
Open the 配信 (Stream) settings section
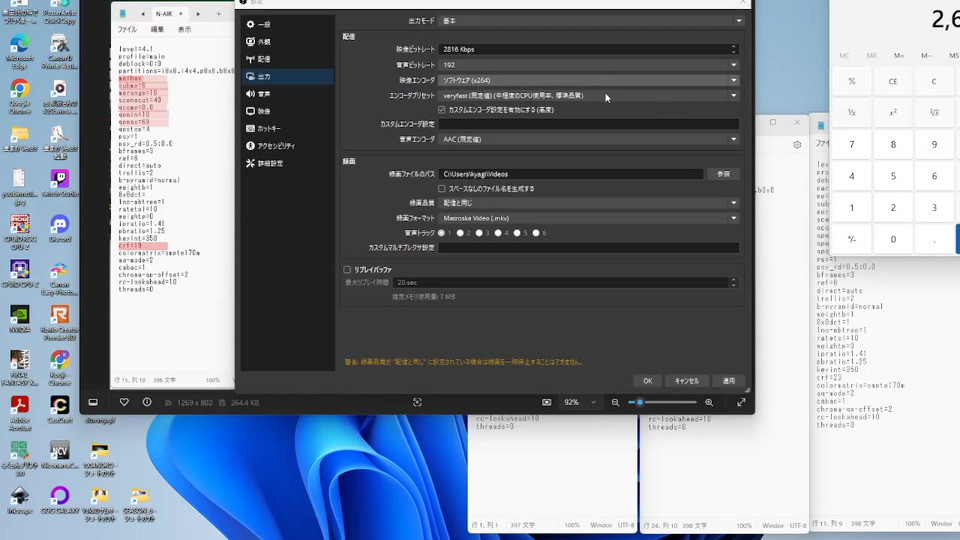[263, 59]
